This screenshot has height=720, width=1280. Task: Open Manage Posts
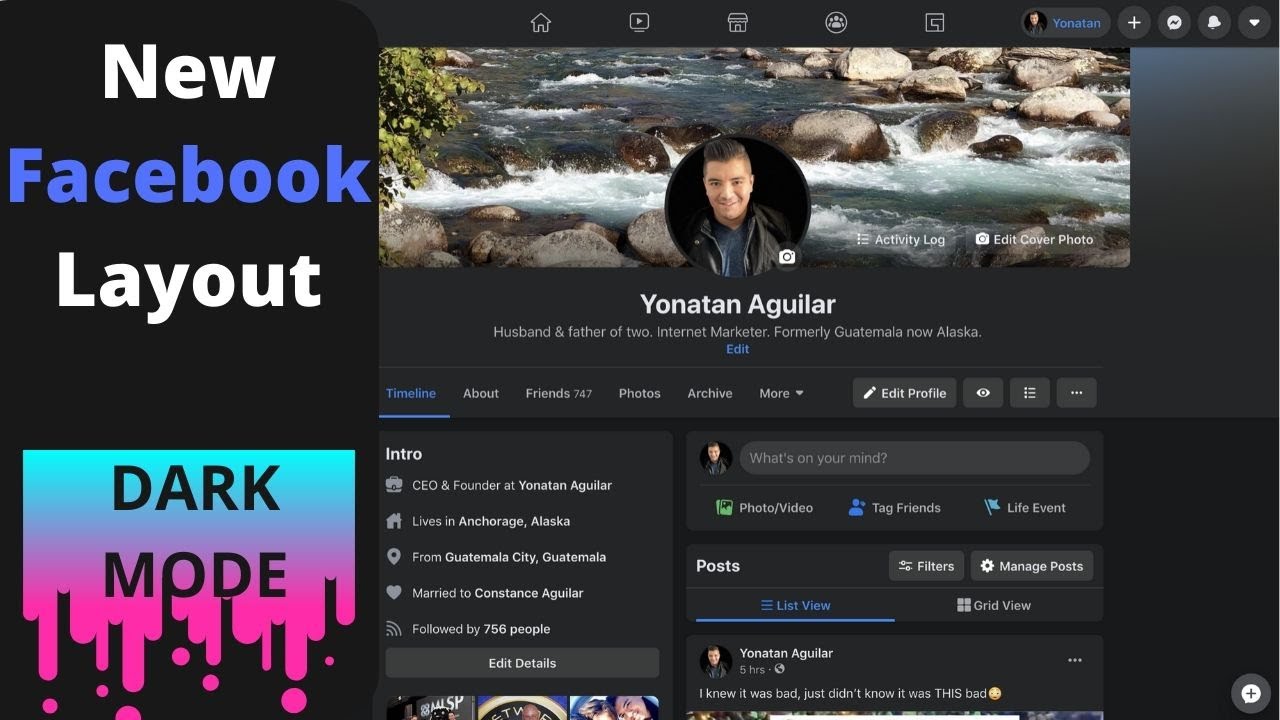tap(1032, 566)
